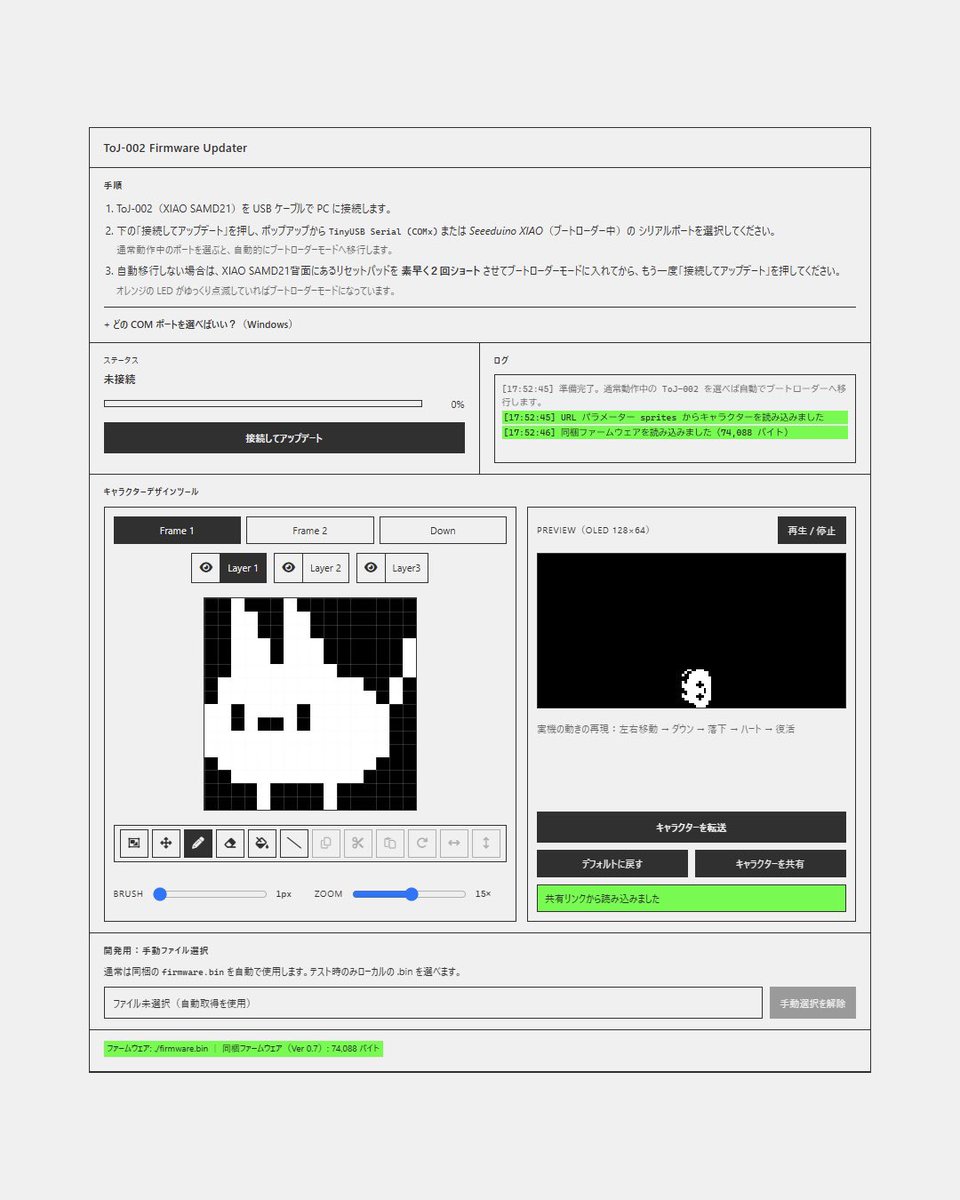Click the Rotate icon

(x=422, y=843)
